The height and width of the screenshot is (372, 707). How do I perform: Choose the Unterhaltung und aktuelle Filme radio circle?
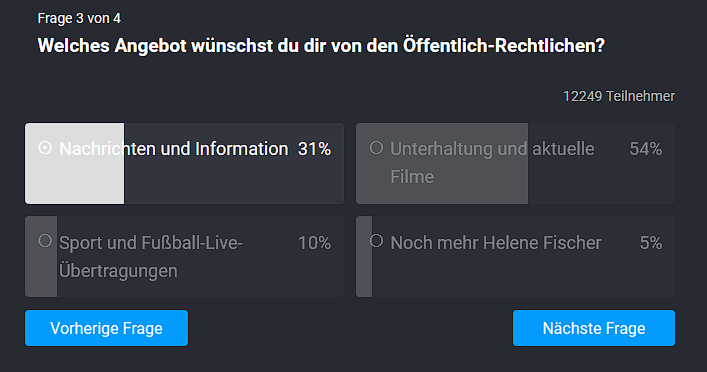[376, 147]
